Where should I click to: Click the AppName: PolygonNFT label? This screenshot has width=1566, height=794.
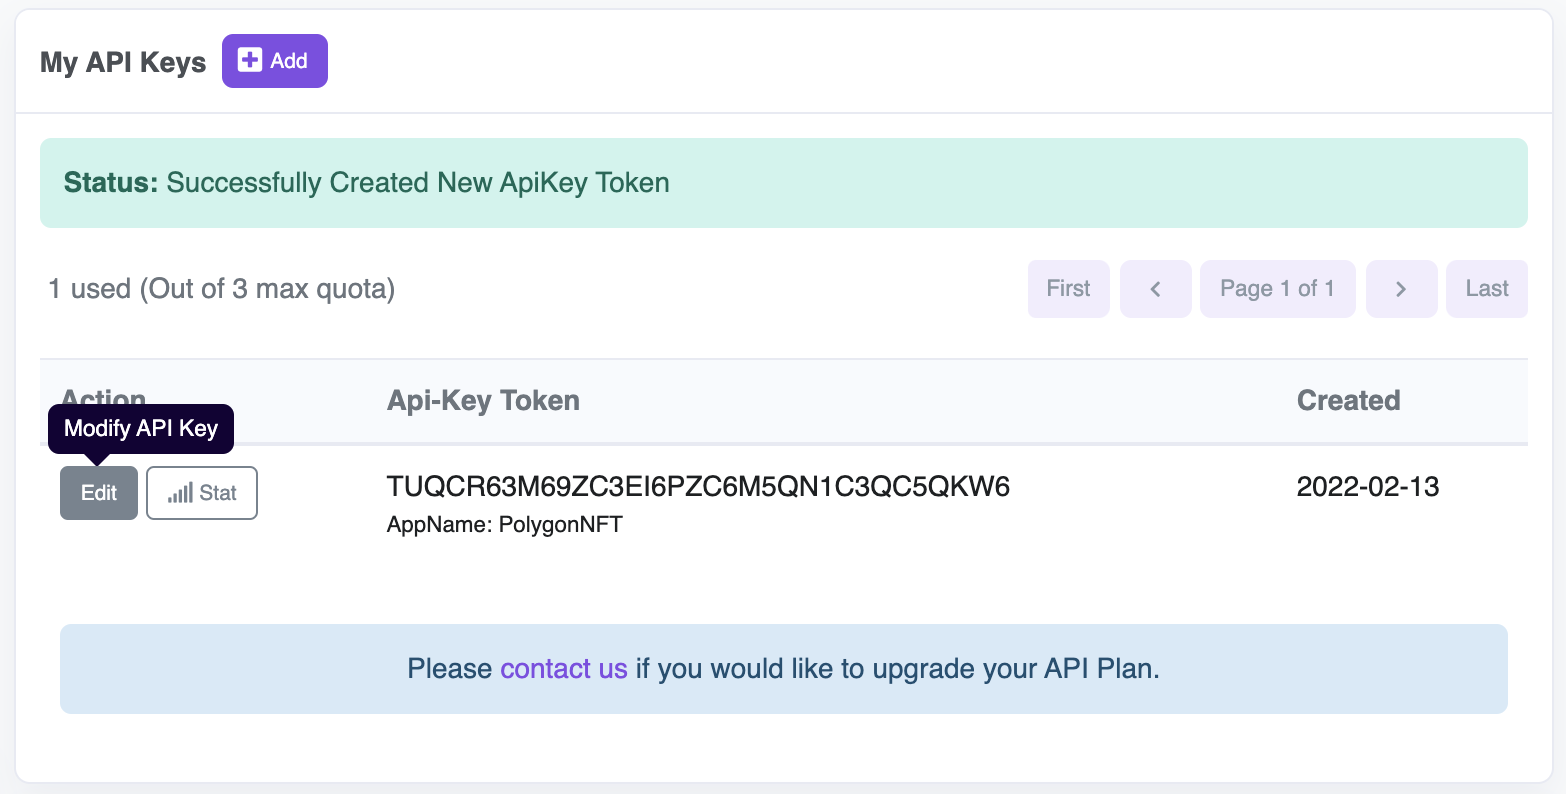click(505, 525)
